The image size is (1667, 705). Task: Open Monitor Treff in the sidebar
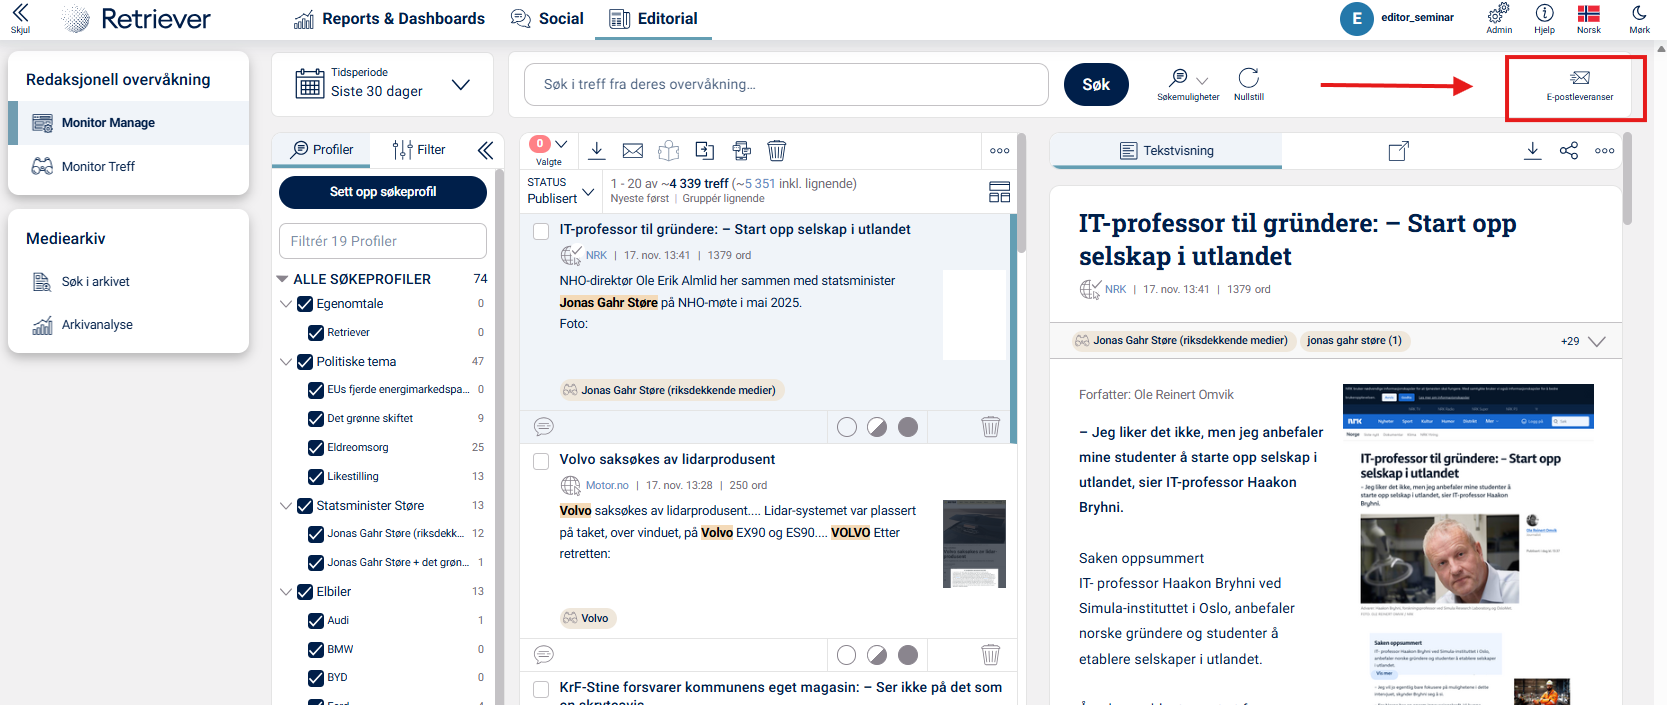click(x=98, y=167)
